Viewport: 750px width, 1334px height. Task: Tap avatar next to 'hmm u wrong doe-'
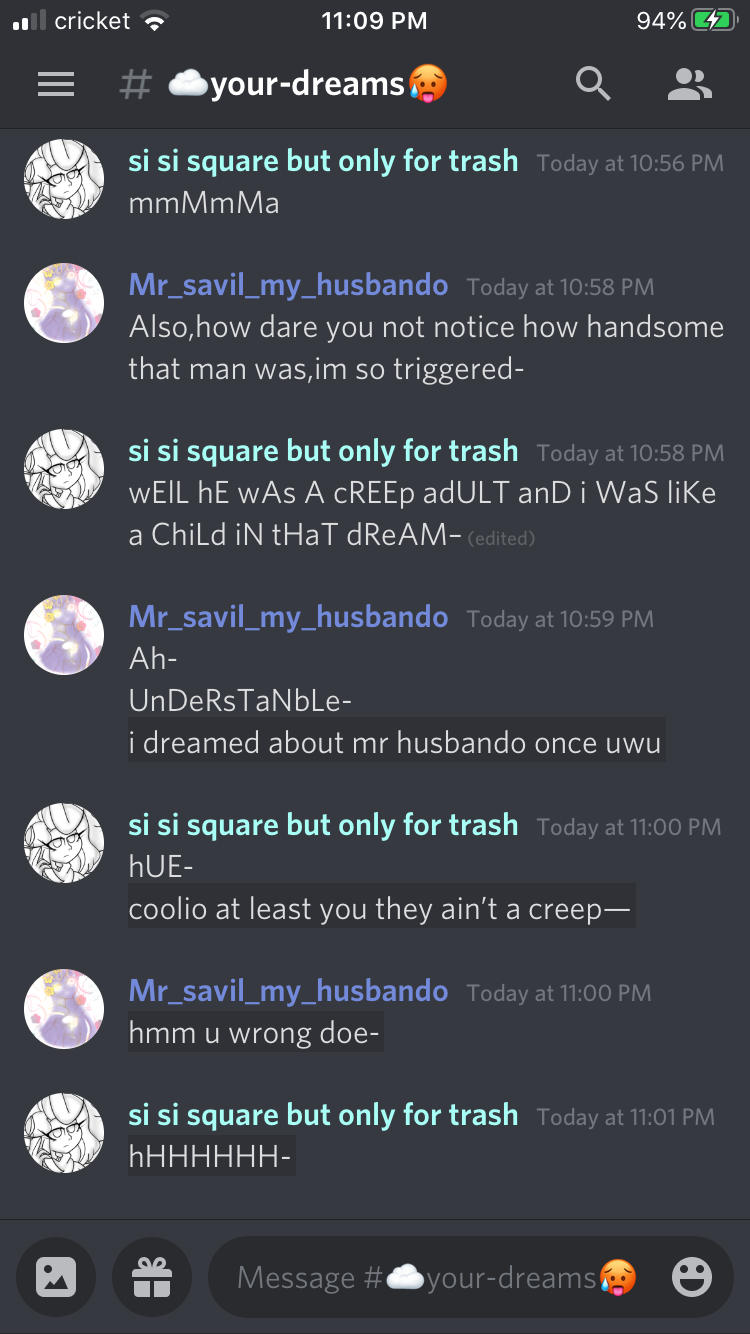(x=64, y=1009)
